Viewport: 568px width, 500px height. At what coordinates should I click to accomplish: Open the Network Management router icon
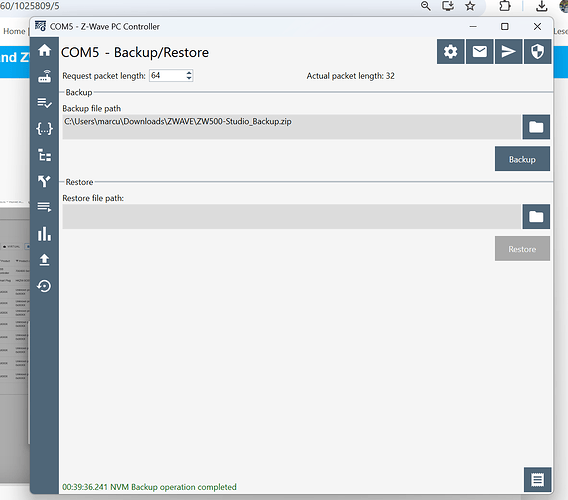[x=45, y=76]
